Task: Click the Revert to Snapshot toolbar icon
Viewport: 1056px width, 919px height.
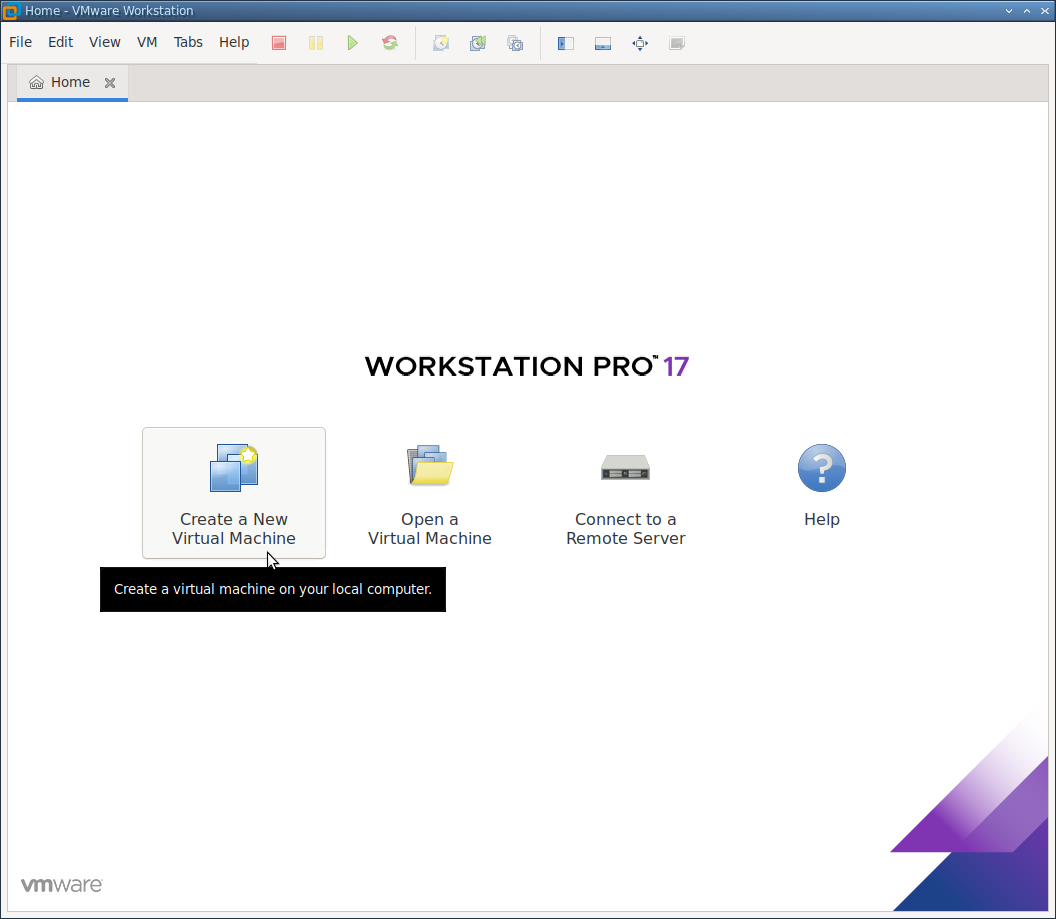Action: pyautogui.click(x=478, y=43)
